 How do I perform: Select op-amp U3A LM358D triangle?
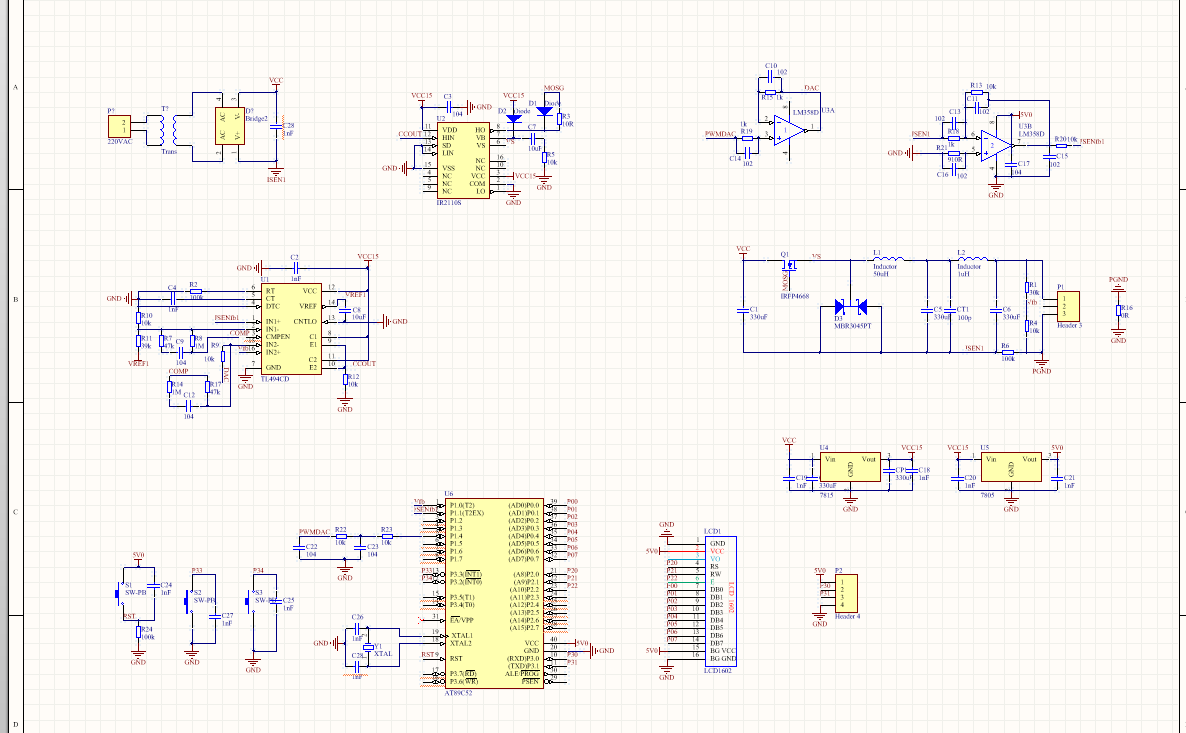pyautogui.click(x=790, y=131)
